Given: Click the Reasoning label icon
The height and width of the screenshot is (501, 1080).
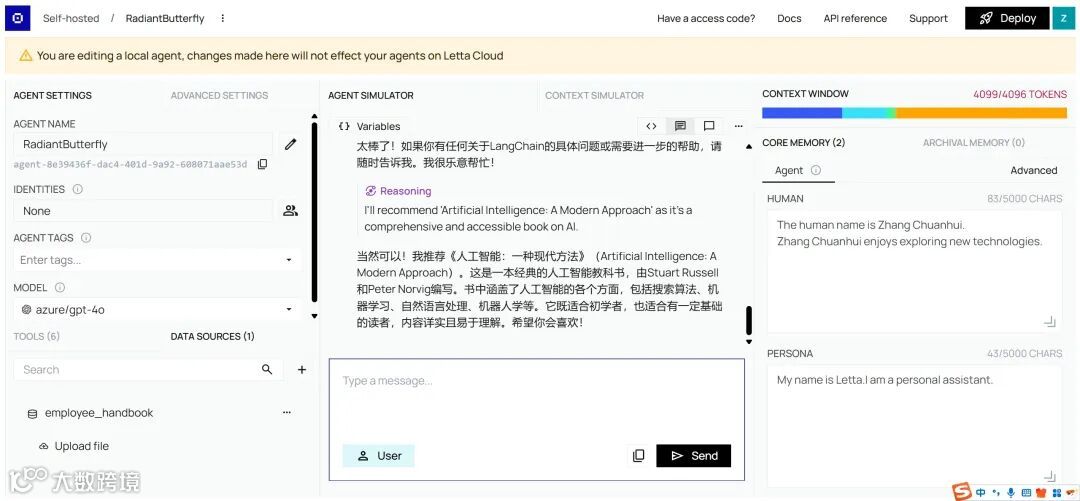Looking at the screenshot, I should coord(371,191).
